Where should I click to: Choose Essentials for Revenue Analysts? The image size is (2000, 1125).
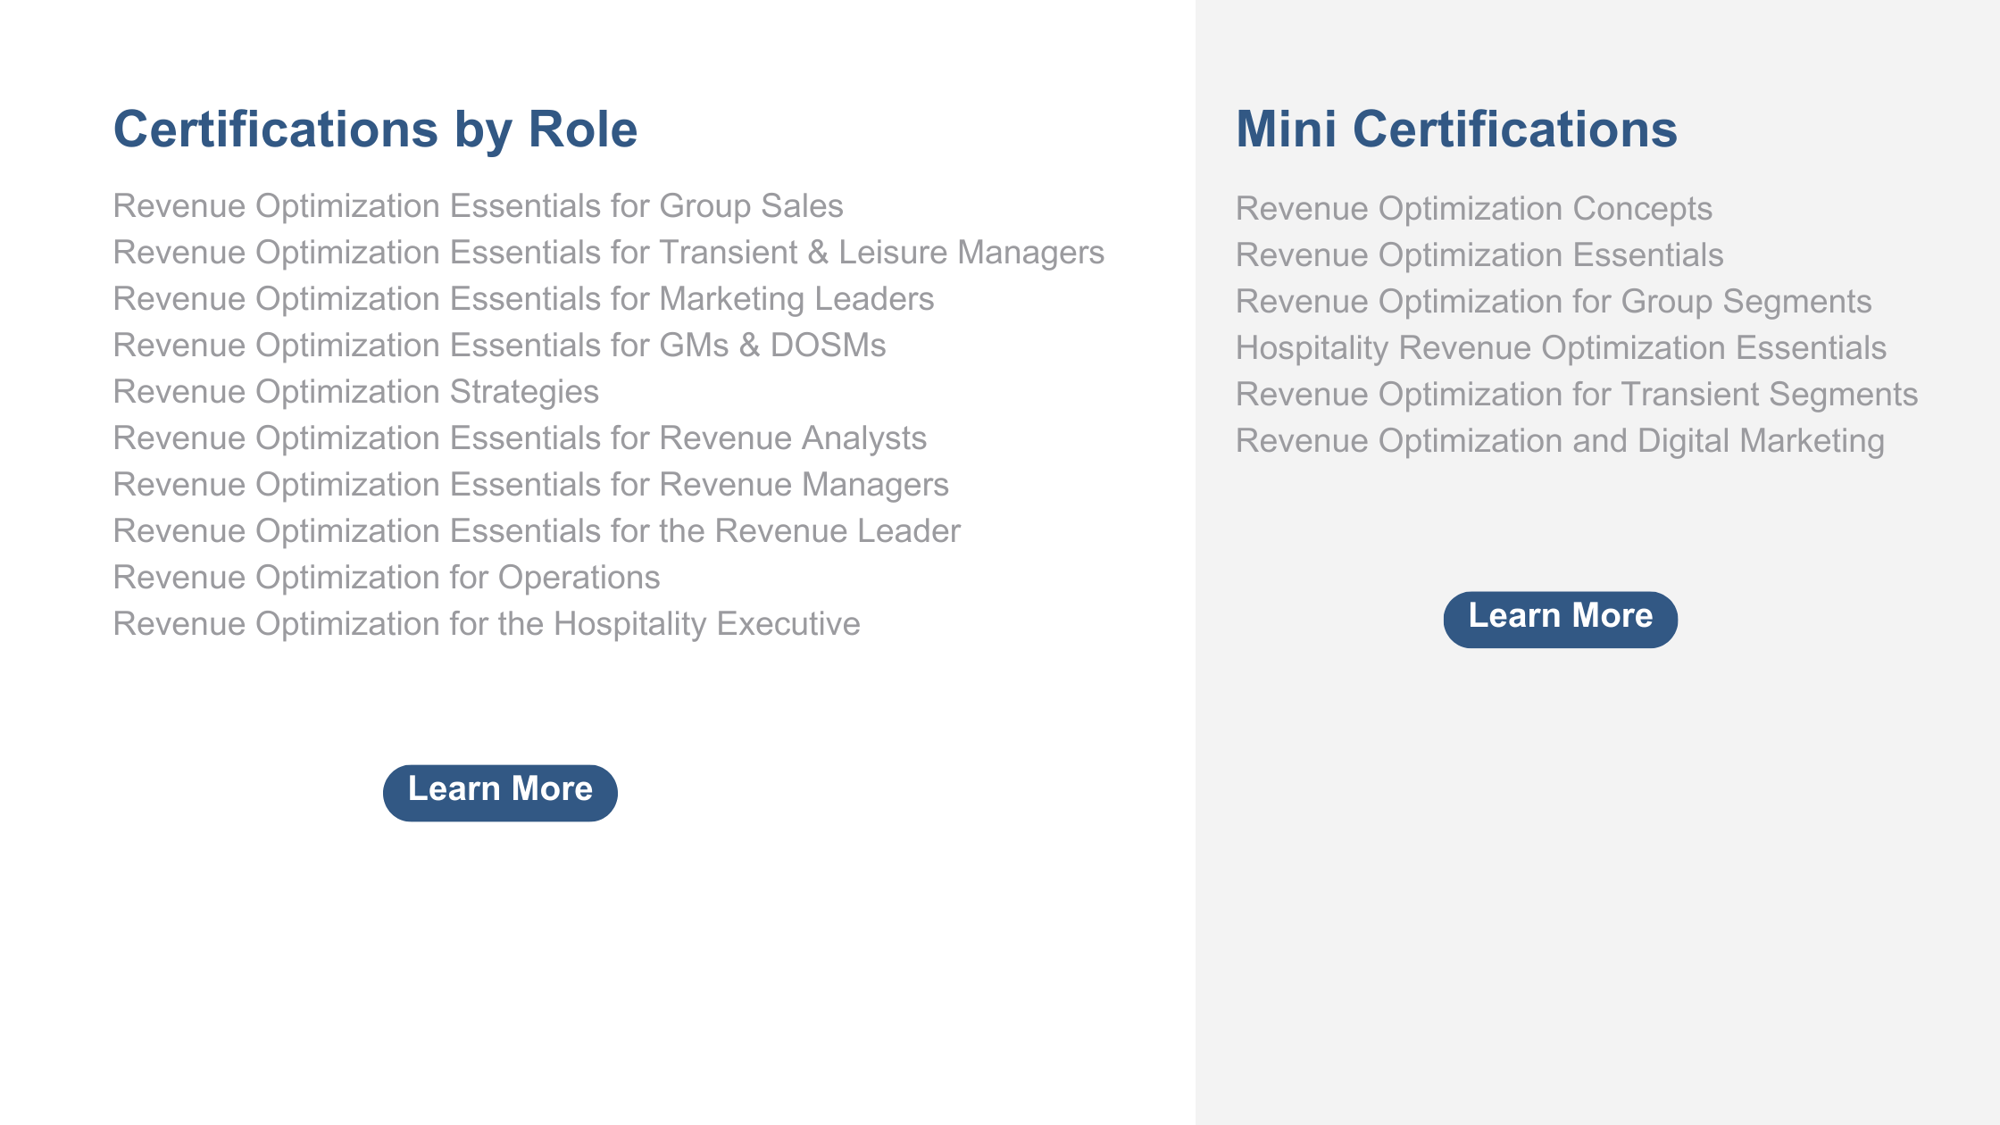coord(520,438)
